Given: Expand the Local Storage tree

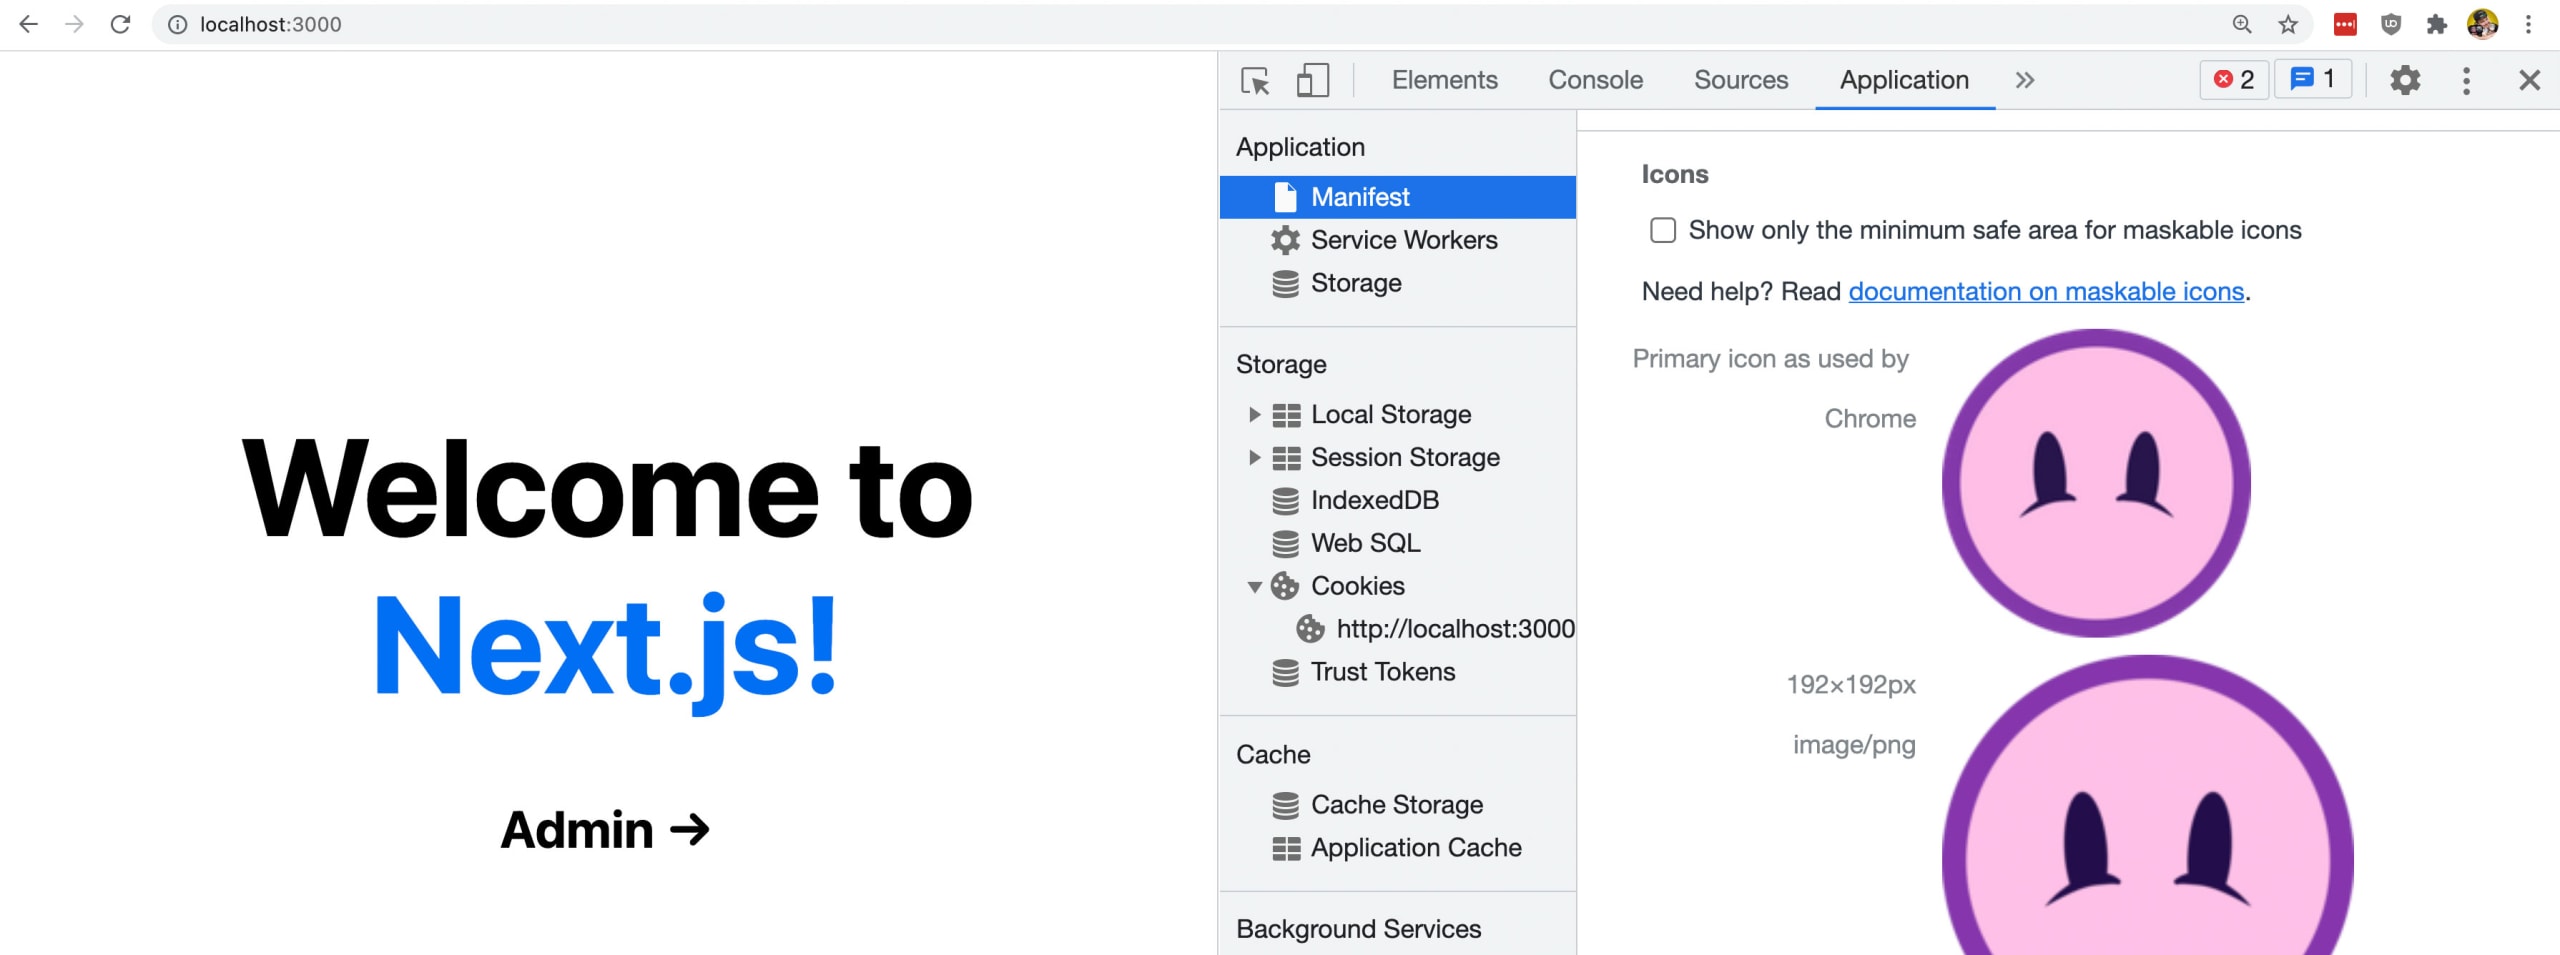Looking at the screenshot, I should [x=1254, y=414].
